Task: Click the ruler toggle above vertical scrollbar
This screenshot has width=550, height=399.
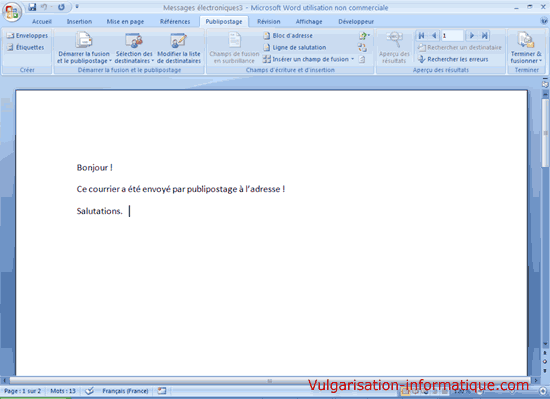Action: click(545, 84)
